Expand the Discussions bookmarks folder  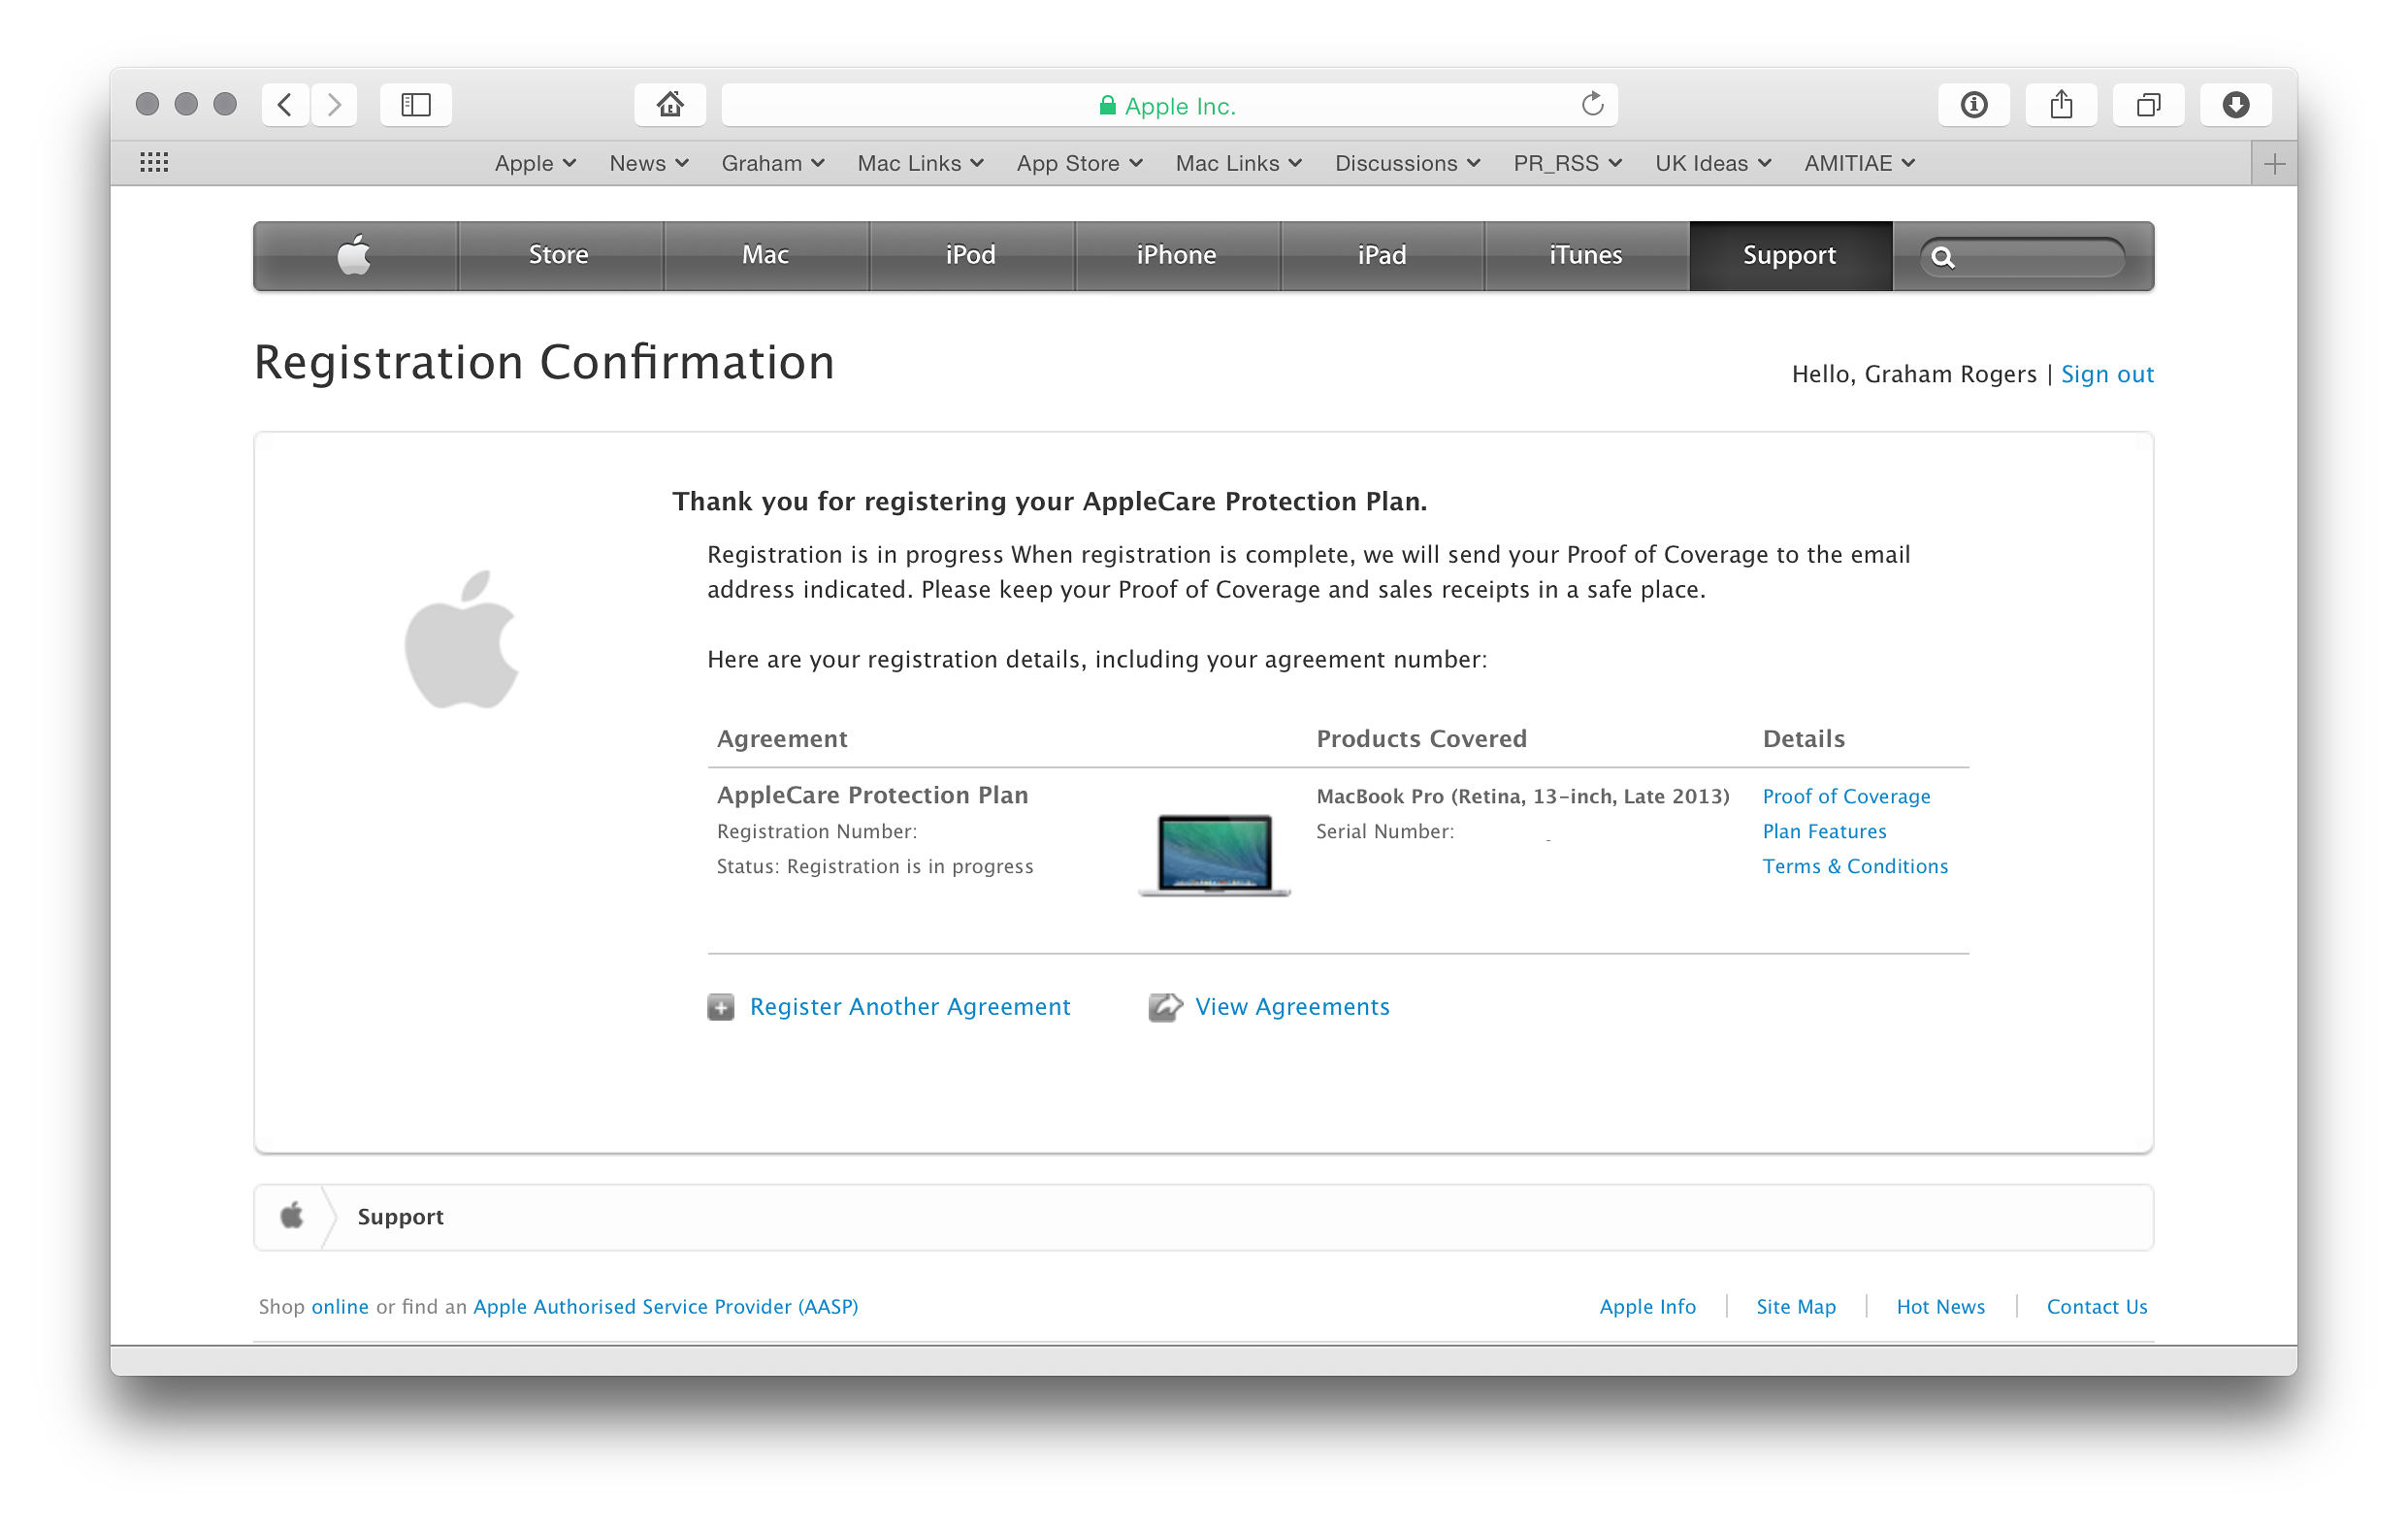coord(1407,163)
